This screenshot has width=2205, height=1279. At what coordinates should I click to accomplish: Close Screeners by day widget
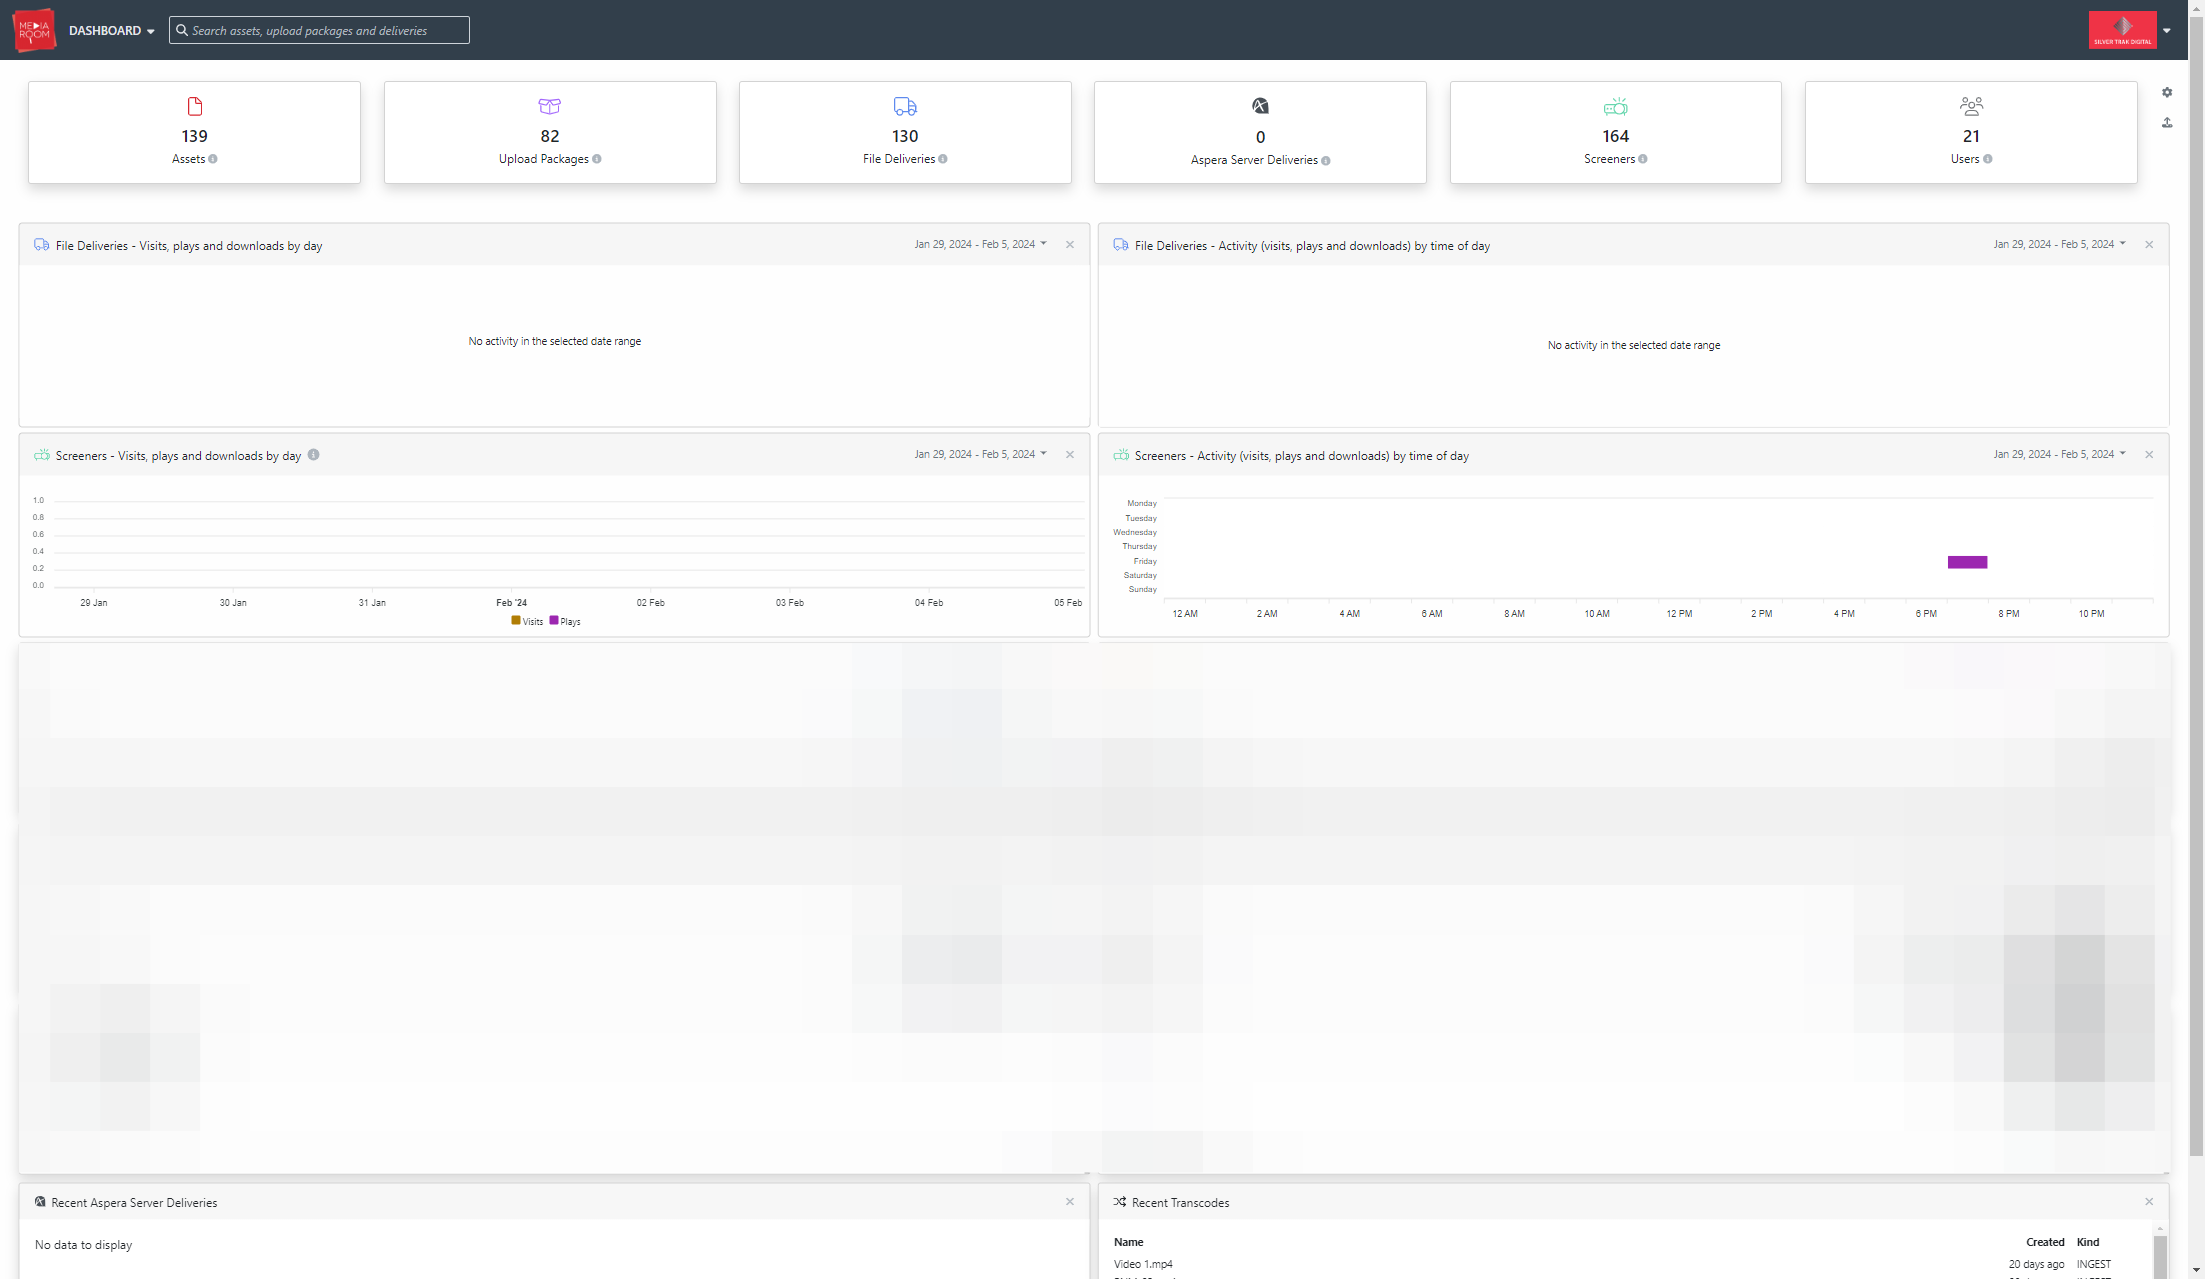1070,455
